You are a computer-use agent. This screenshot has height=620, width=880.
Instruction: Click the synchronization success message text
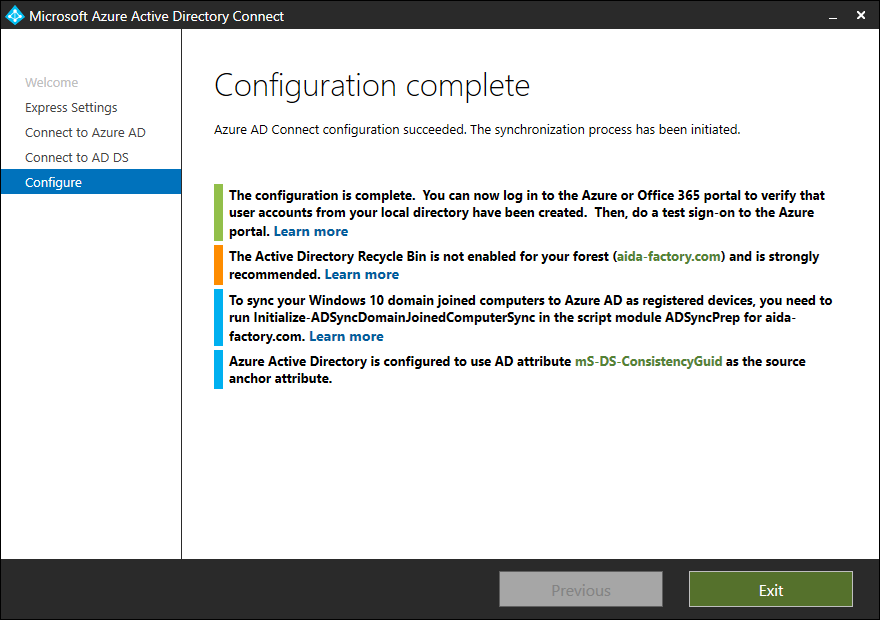[475, 129]
